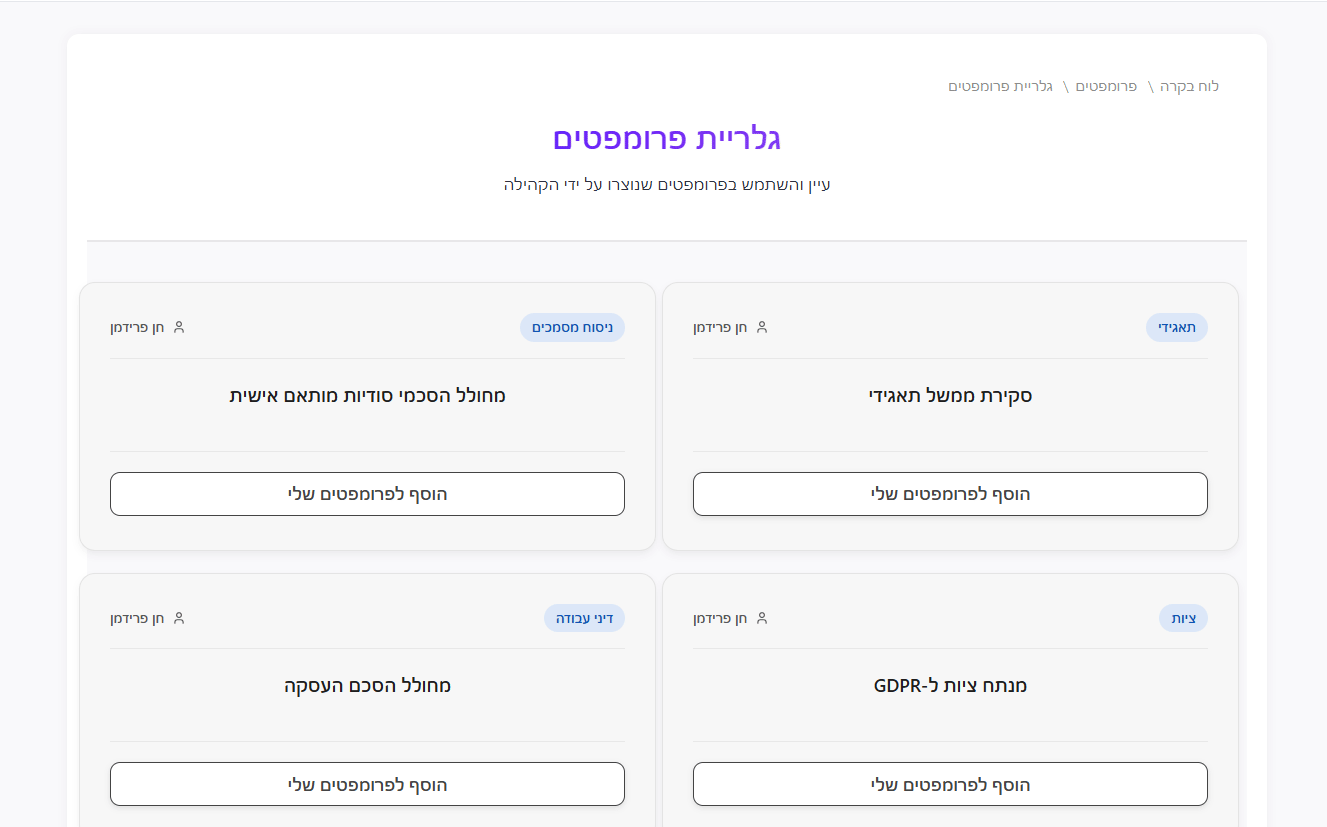
Task: Click the user icon on the GDPR compliance card
Action: 761,617
